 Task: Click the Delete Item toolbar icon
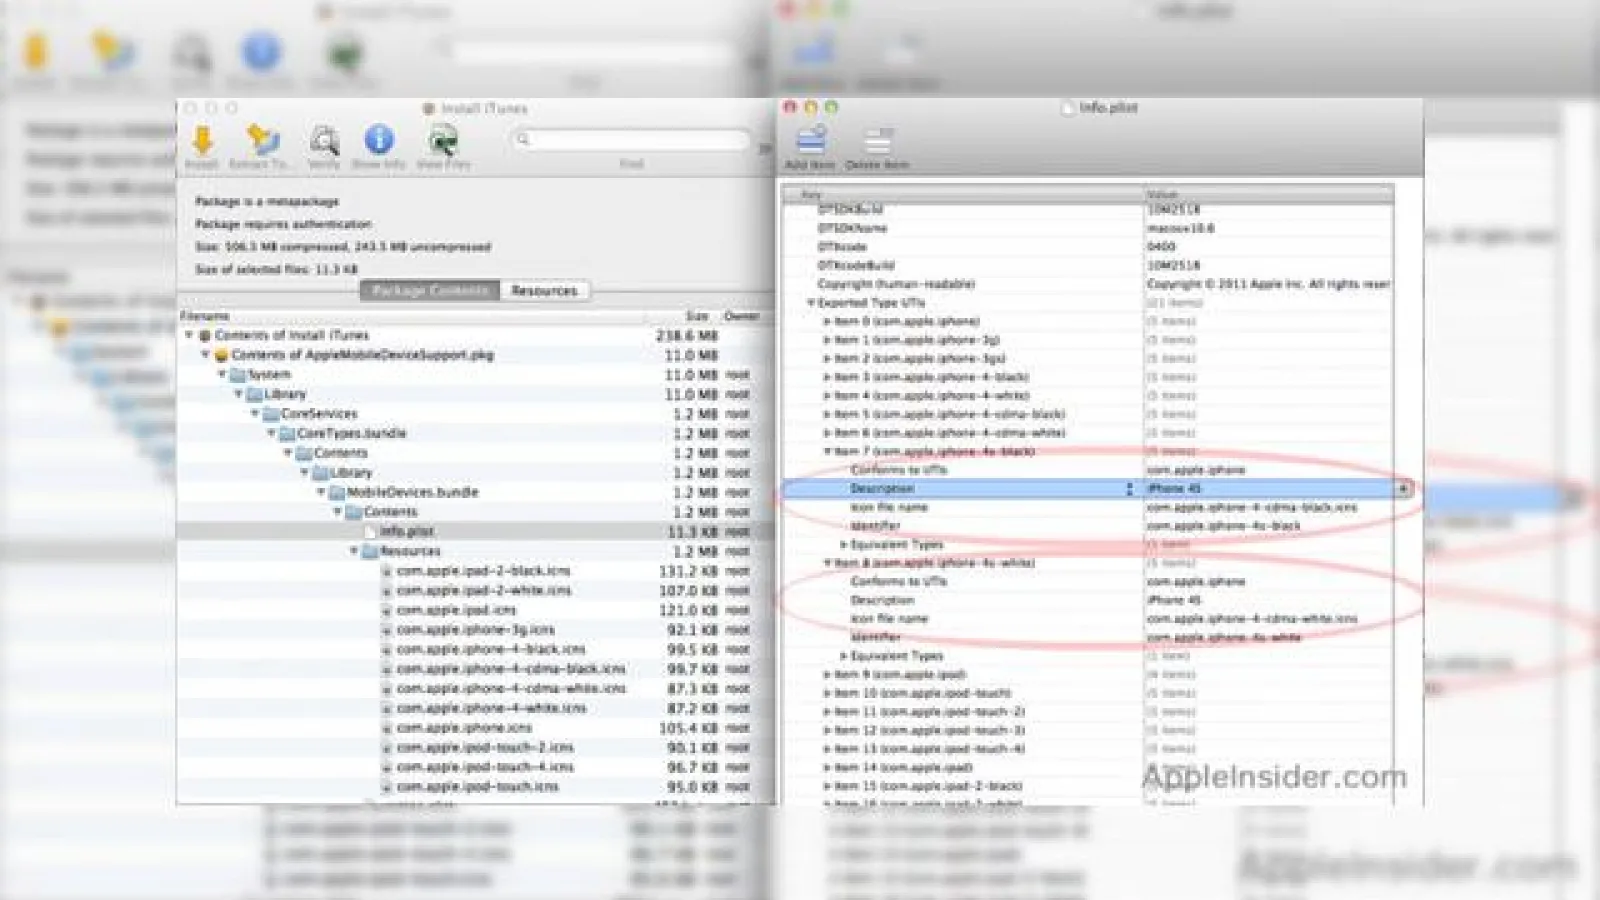(x=877, y=141)
